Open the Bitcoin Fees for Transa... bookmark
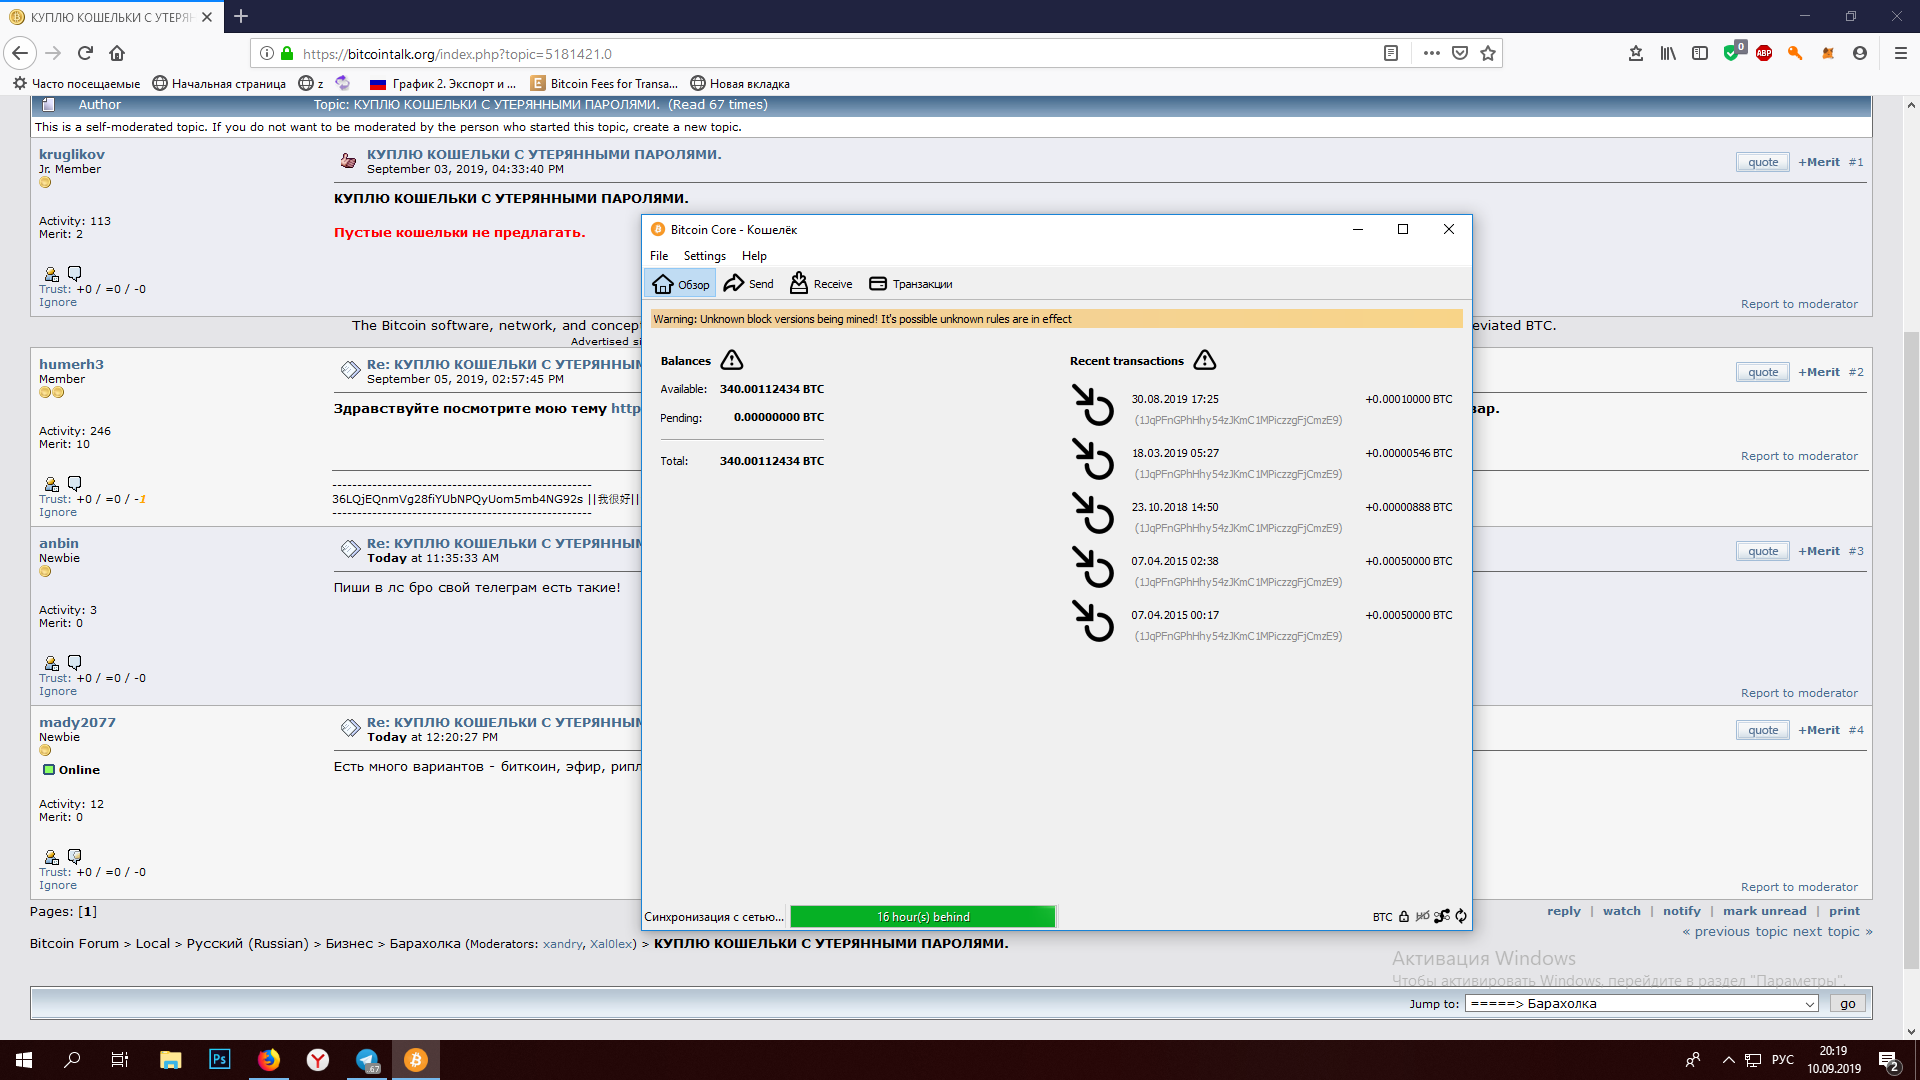1920x1080 pixels. (x=604, y=83)
